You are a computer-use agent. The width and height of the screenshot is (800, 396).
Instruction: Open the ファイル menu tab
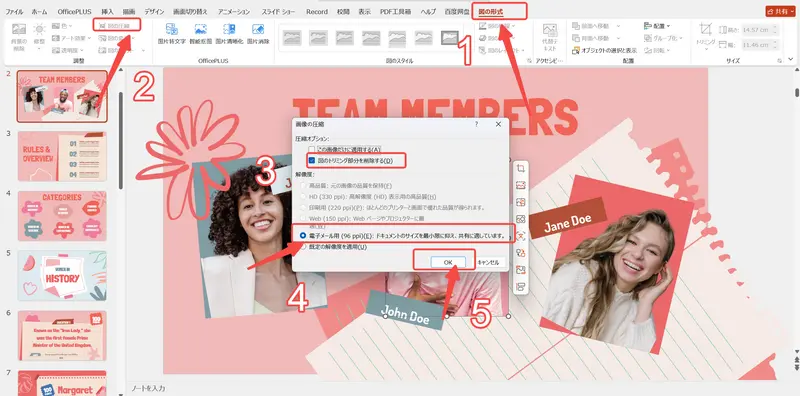point(14,11)
